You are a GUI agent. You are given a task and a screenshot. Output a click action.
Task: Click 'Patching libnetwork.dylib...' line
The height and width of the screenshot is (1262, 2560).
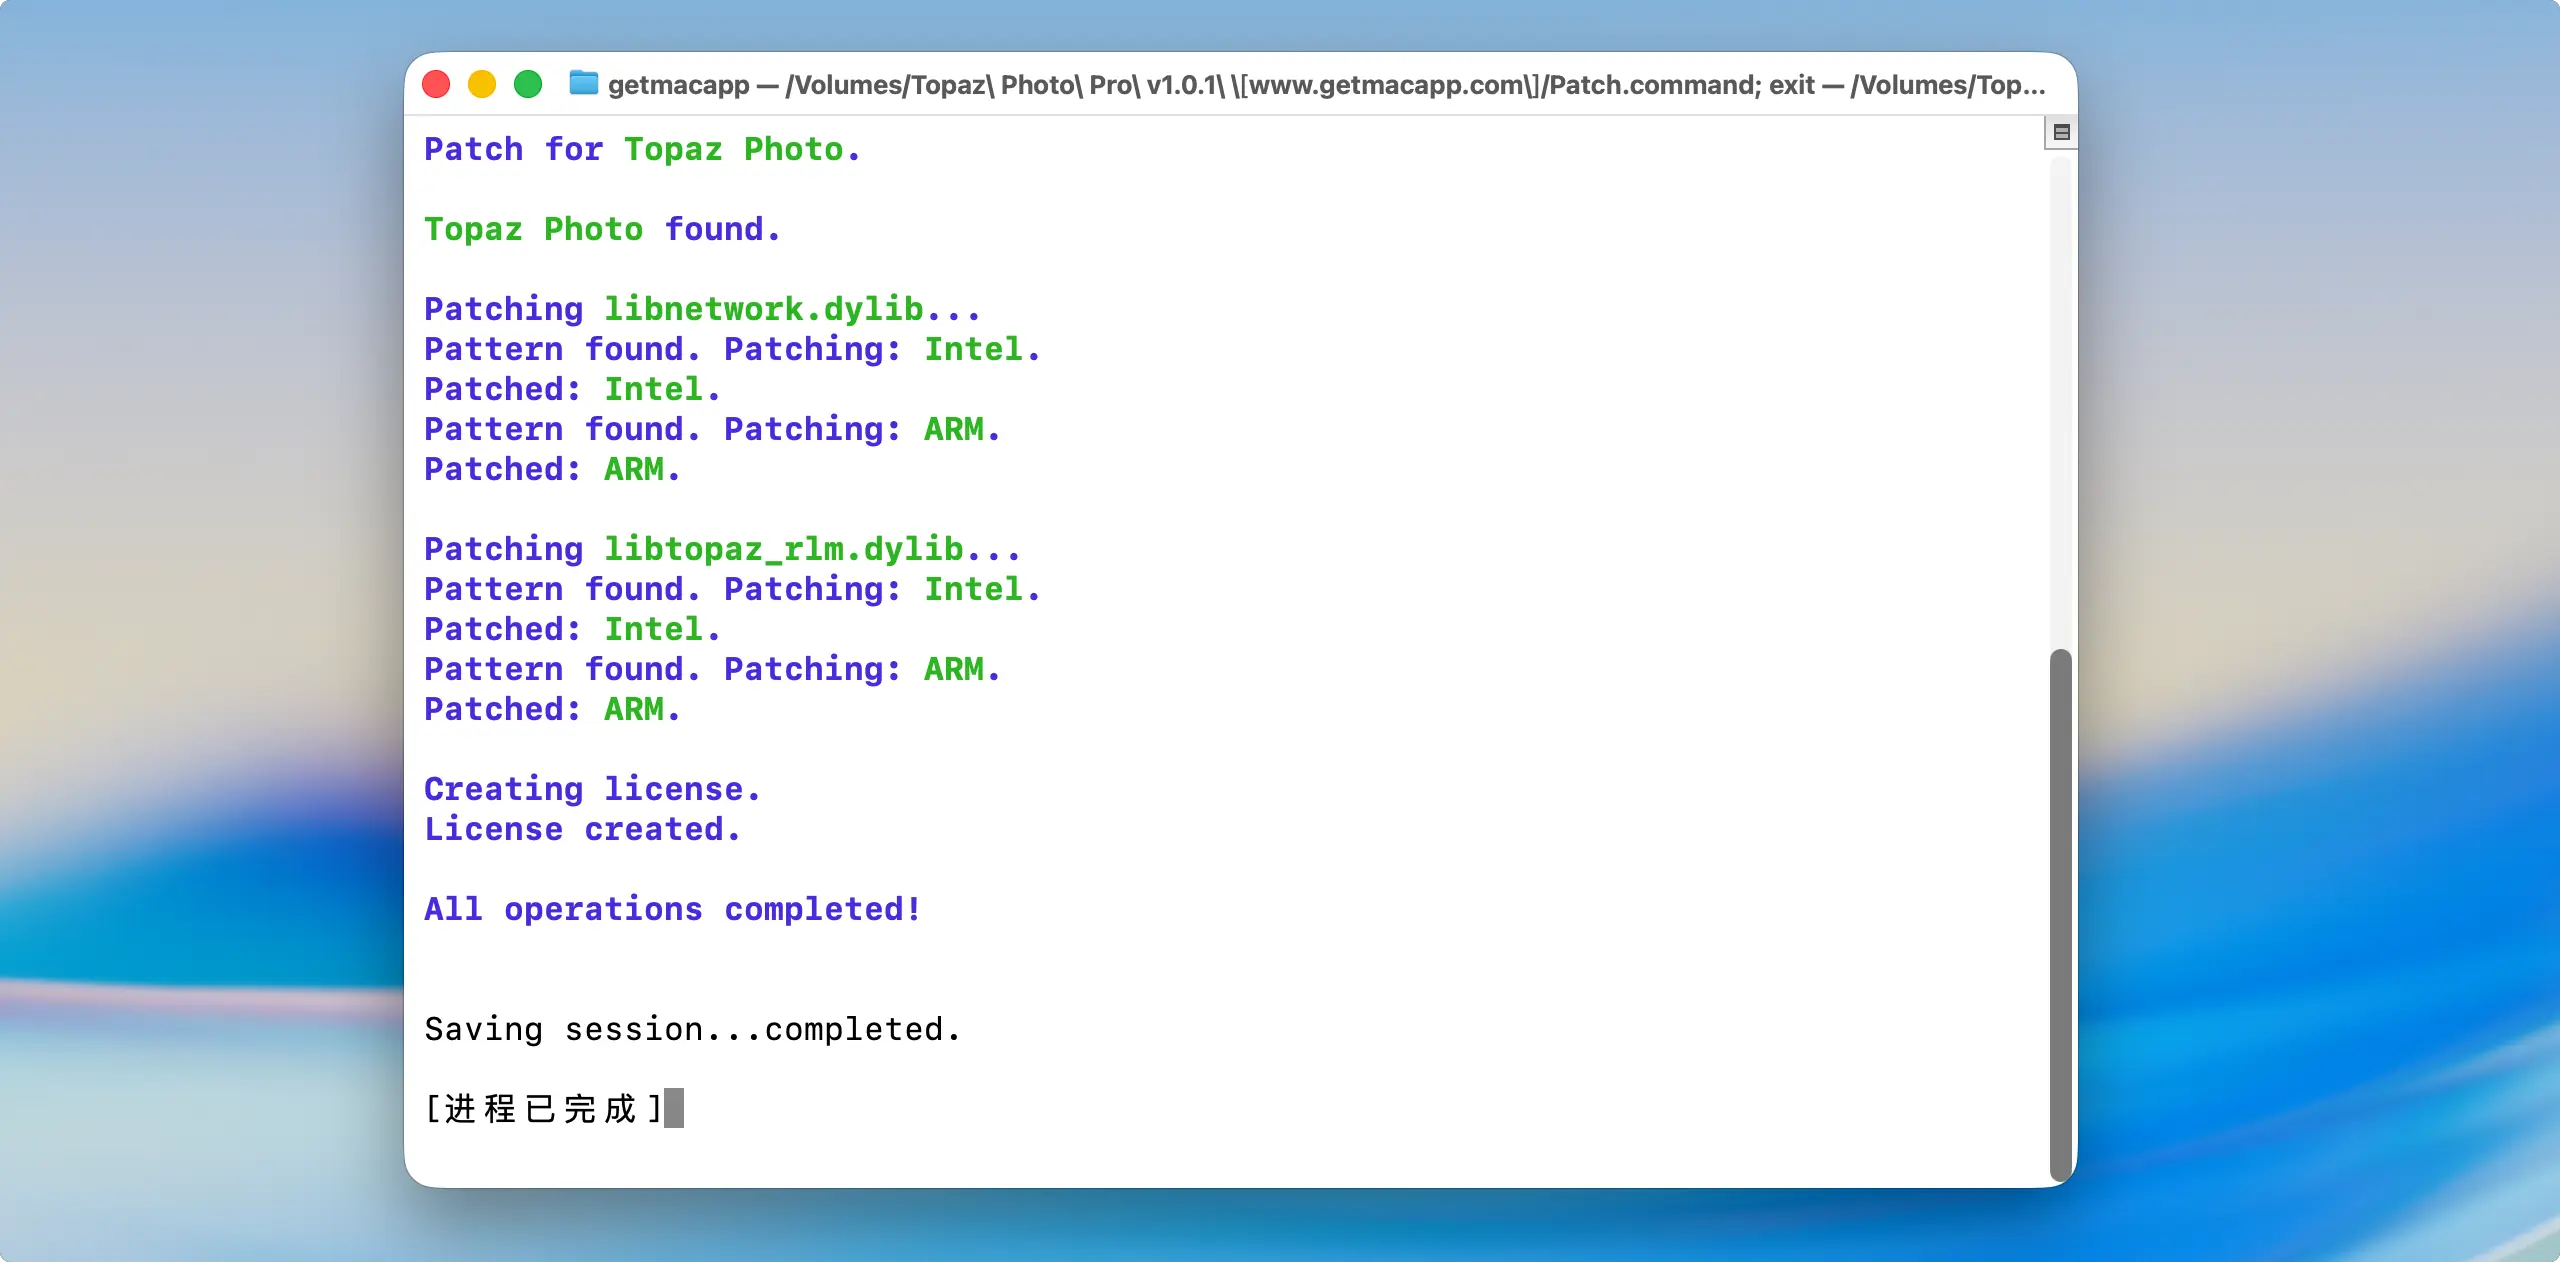coord(702,309)
